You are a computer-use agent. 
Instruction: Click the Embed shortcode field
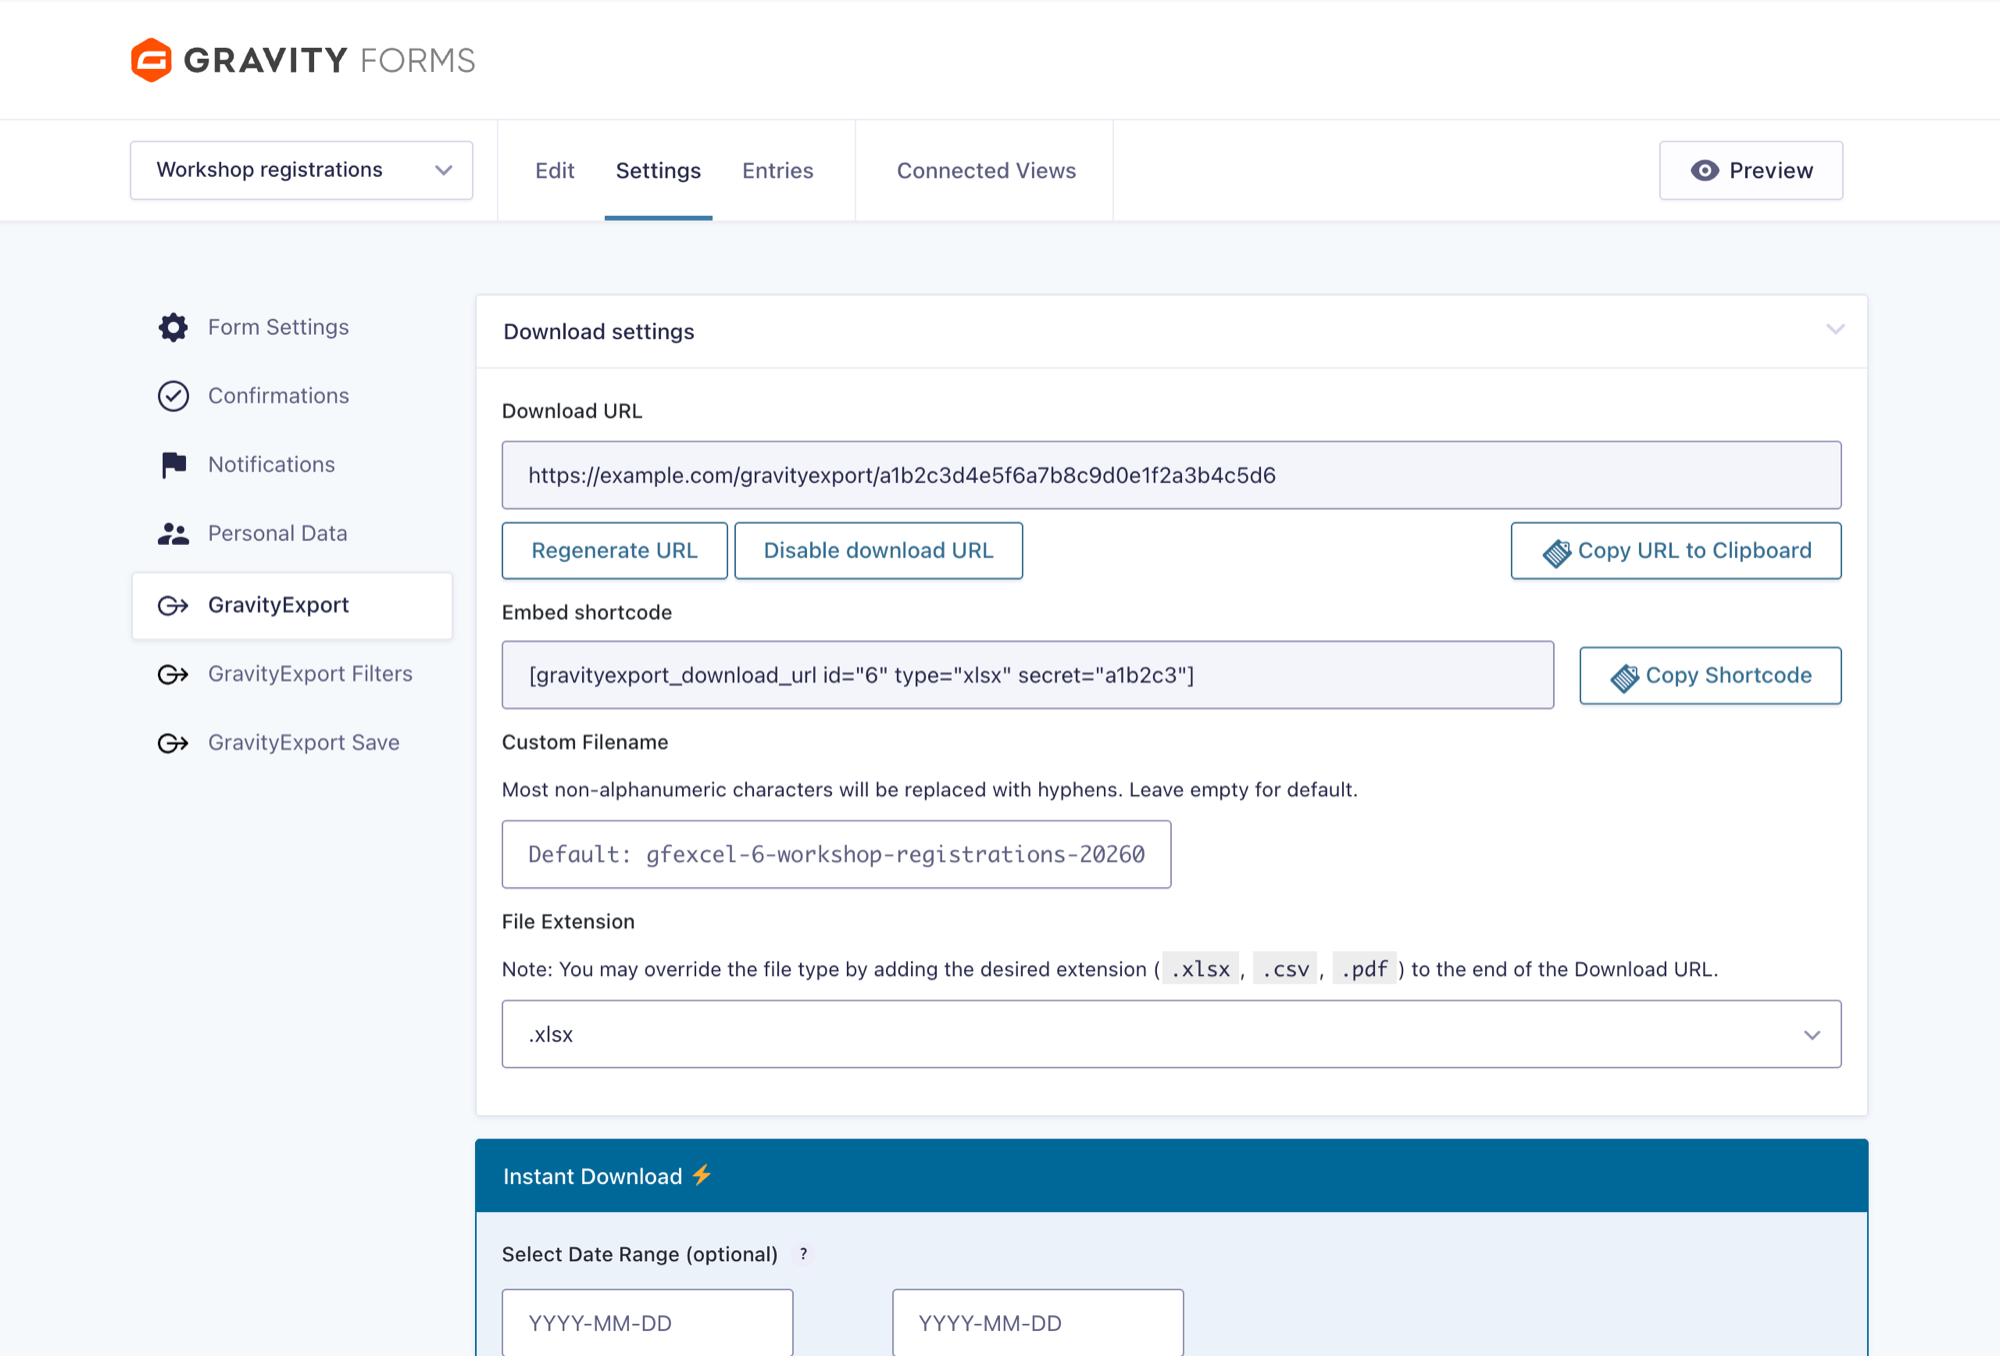click(x=1028, y=675)
